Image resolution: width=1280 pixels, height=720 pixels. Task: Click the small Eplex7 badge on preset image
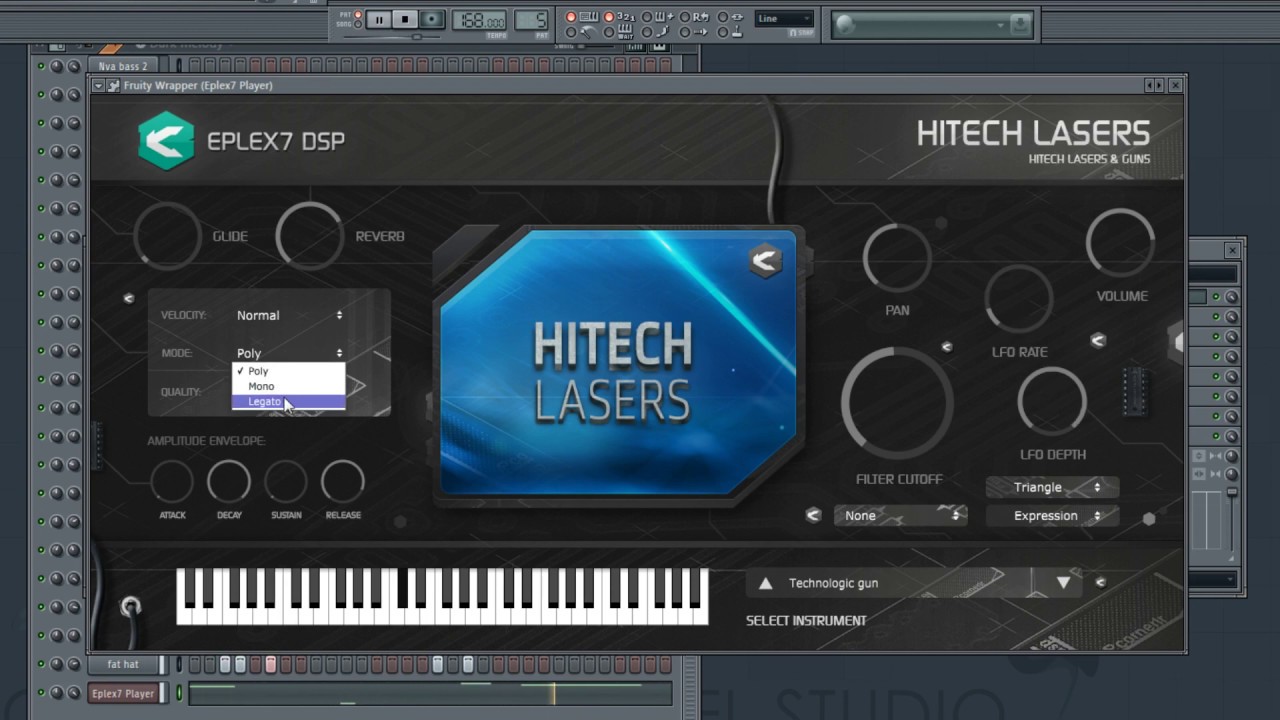pyautogui.click(x=765, y=261)
